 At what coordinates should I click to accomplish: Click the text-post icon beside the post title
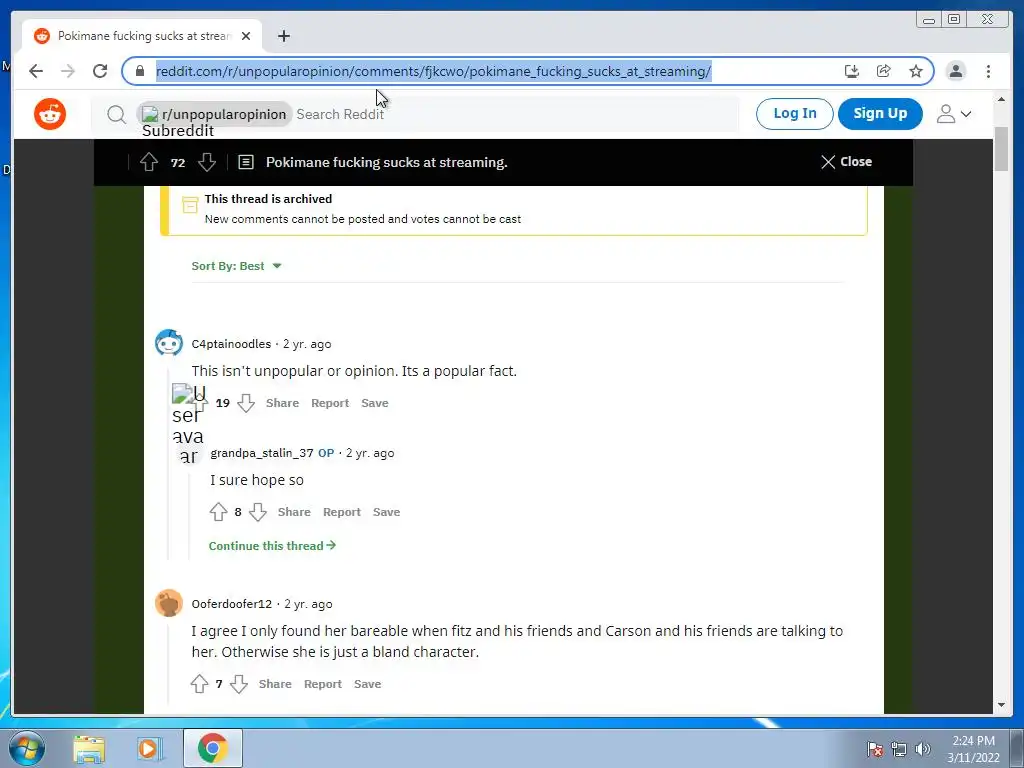(x=246, y=162)
